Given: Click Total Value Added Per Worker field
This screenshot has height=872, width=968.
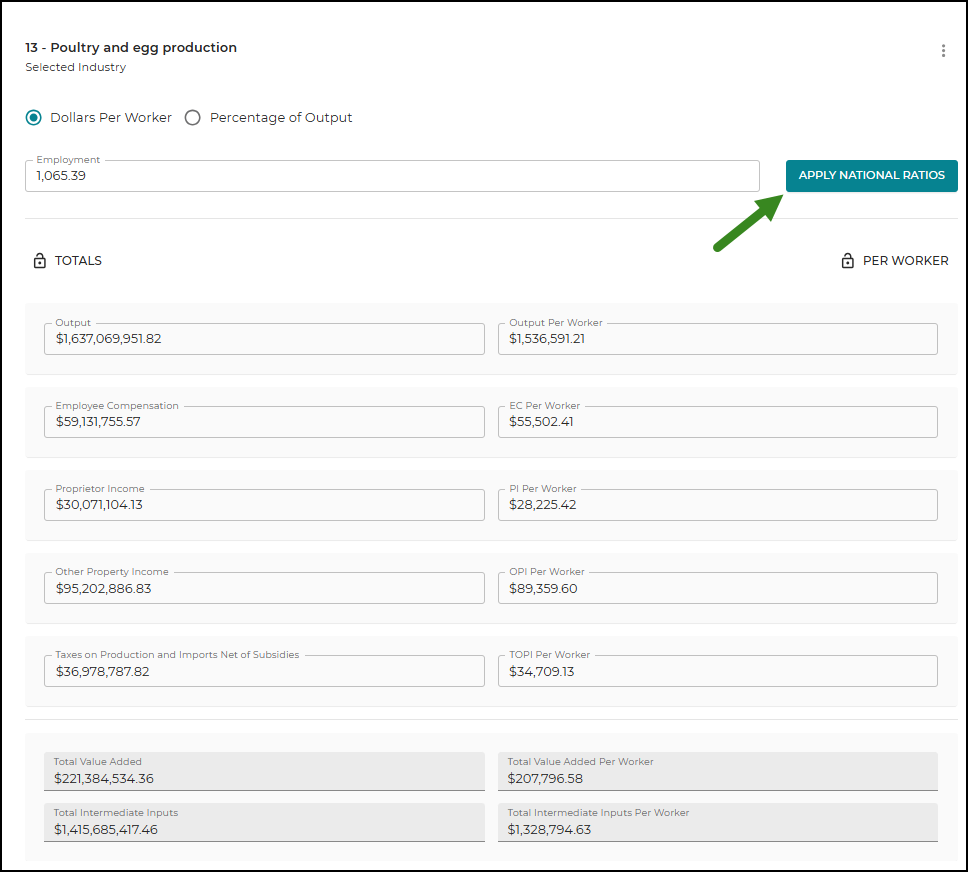Looking at the screenshot, I should pyautogui.click(x=717, y=771).
